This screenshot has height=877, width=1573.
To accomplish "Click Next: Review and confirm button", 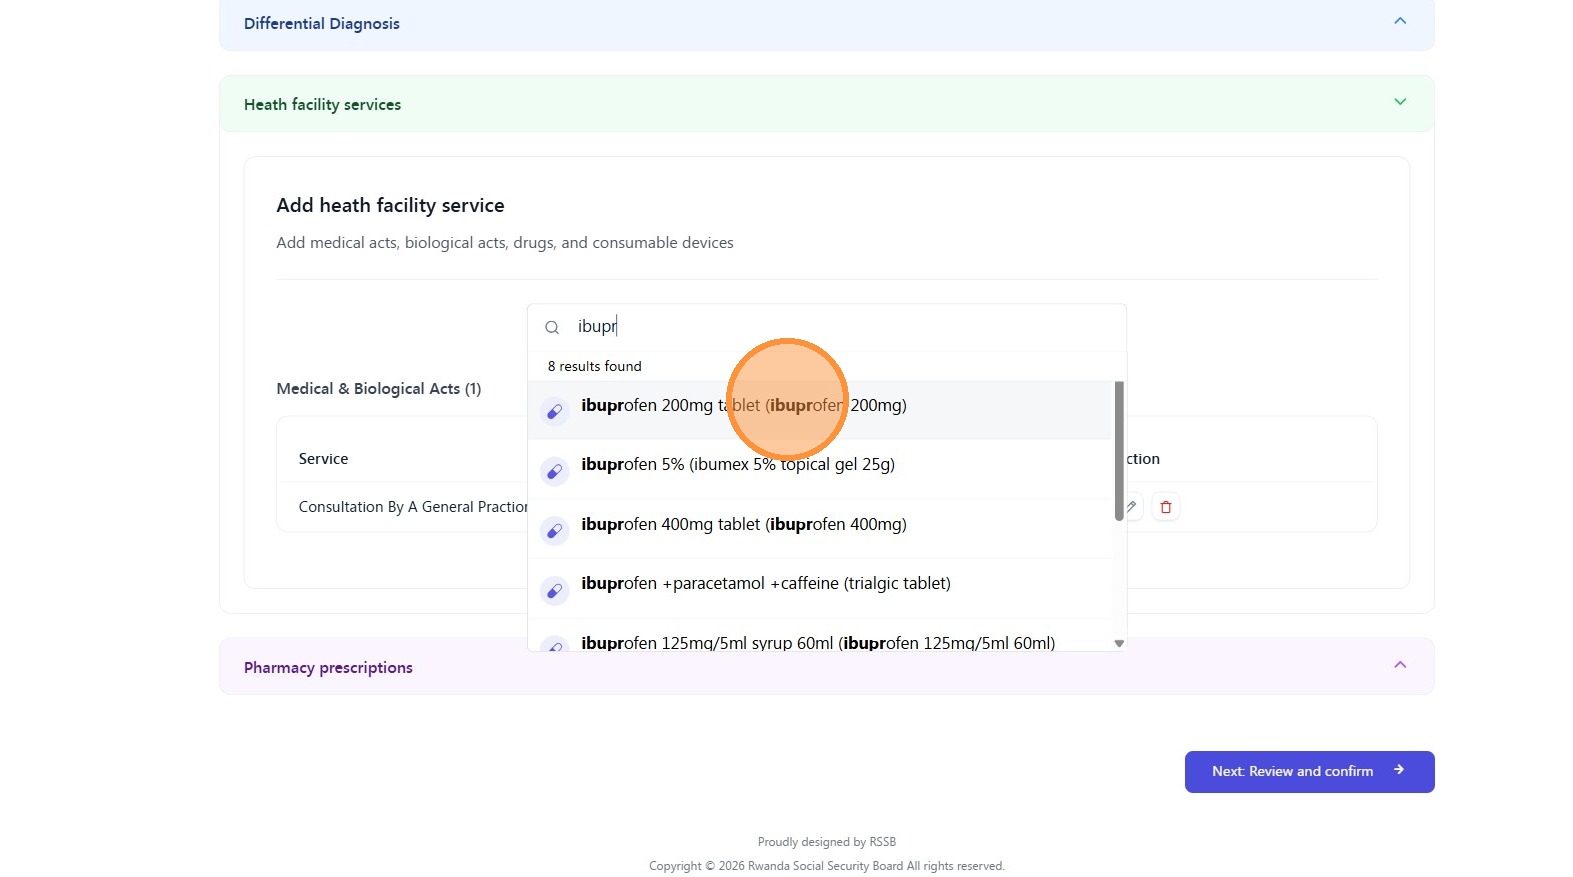I will click(1309, 772).
